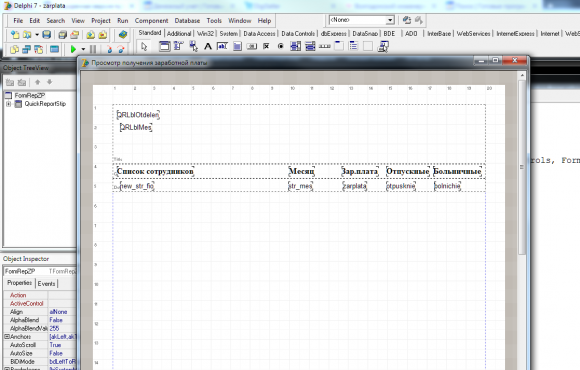Image resolution: width=580 pixels, height=370 pixels.
Task: Select the QRLblOtdelen label on report
Action: coord(138,115)
